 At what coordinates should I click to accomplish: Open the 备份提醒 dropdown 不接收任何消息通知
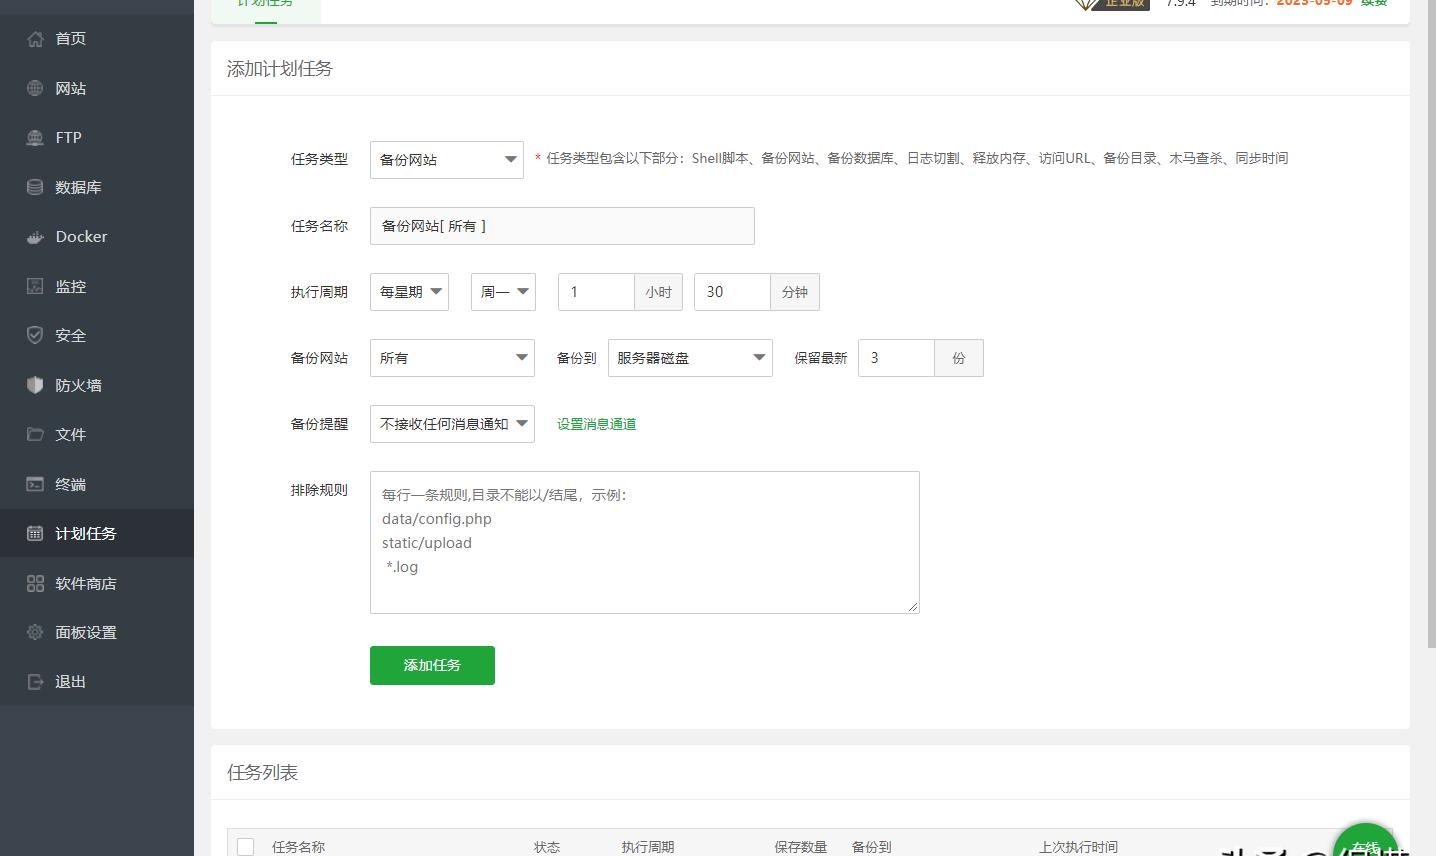pos(452,424)
